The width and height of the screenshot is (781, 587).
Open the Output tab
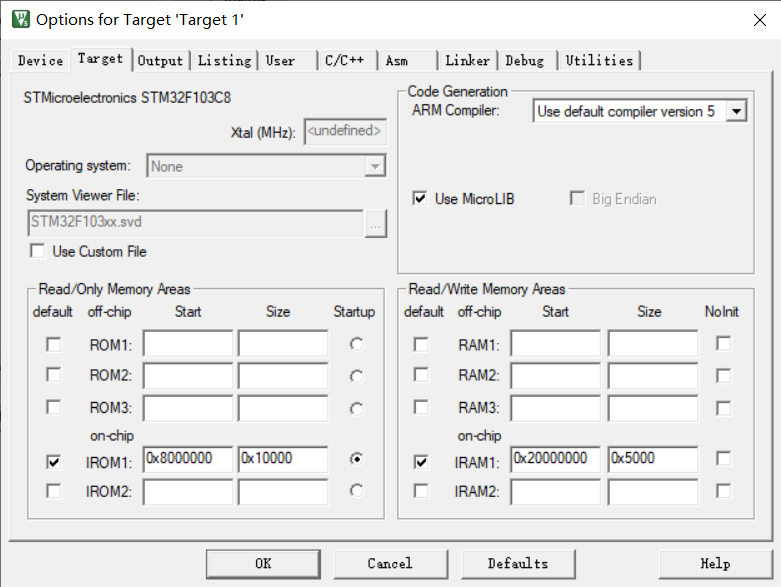pyautogui.click(x=160, y=61)
